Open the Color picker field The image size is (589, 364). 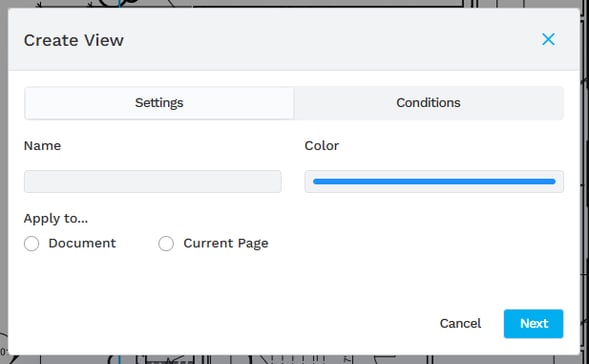coord(434,181)
